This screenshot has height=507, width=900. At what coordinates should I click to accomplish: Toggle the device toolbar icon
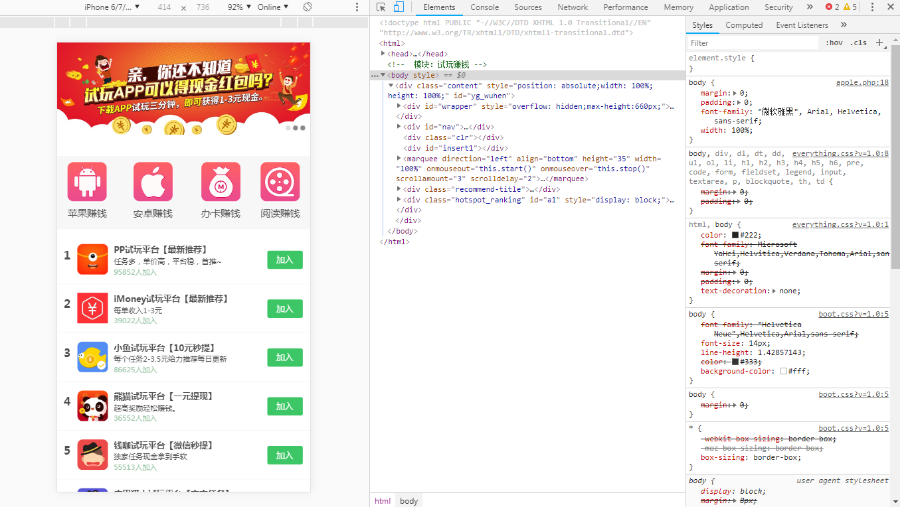398,7
